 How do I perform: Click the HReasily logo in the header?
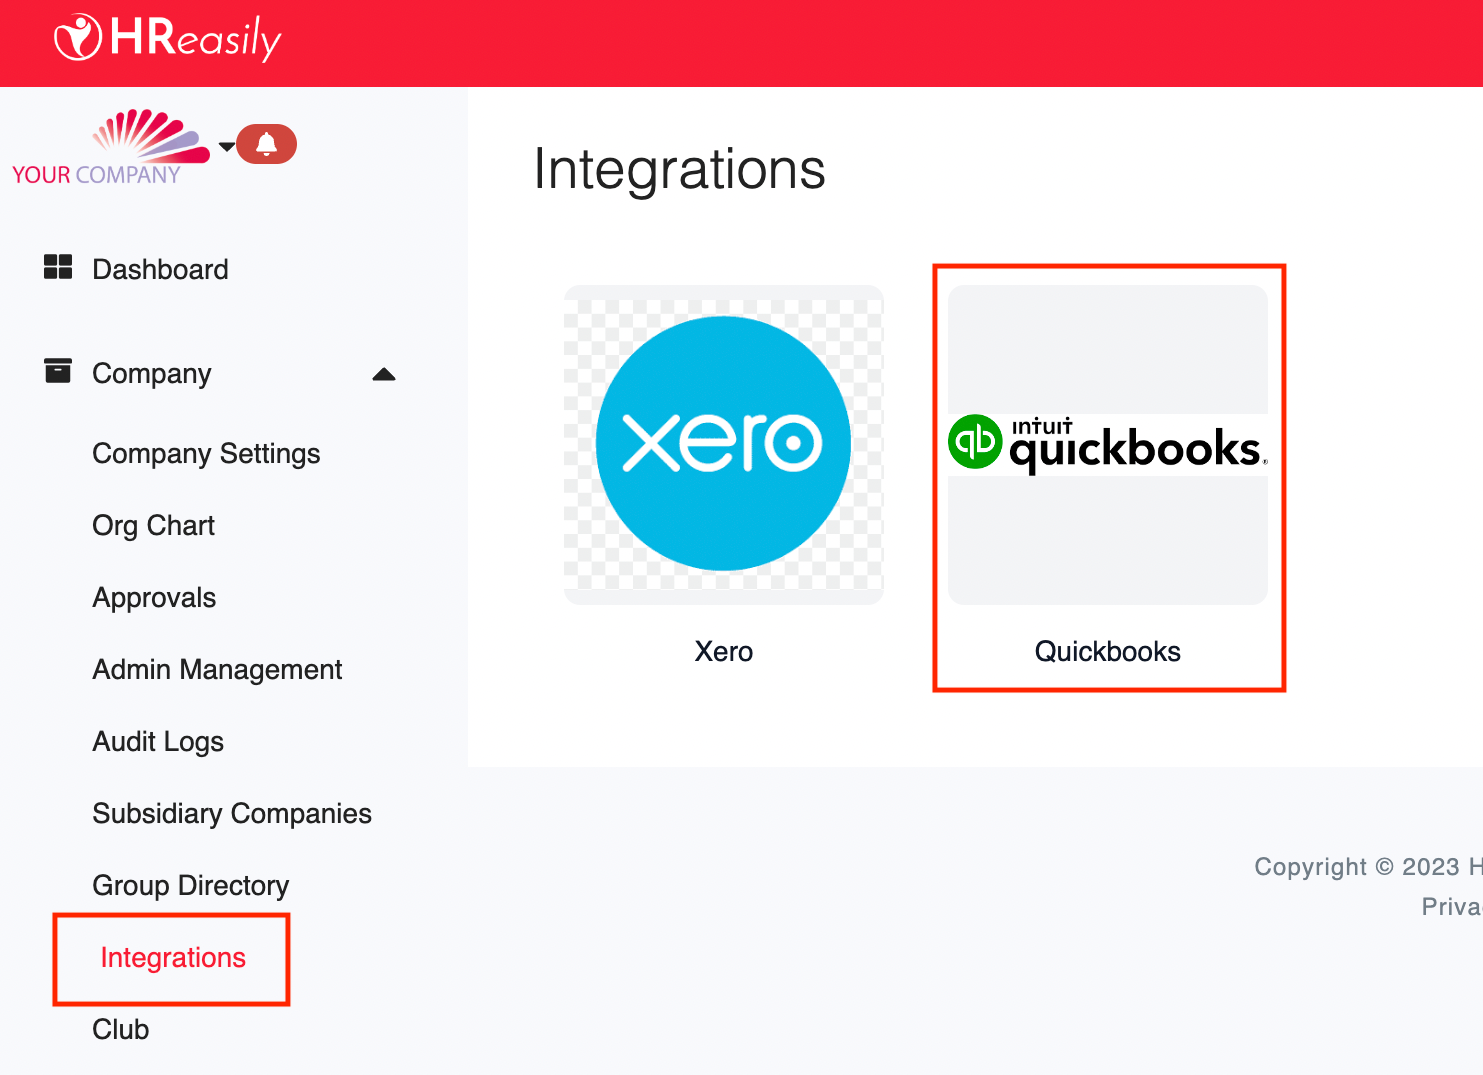pos(168,38)
